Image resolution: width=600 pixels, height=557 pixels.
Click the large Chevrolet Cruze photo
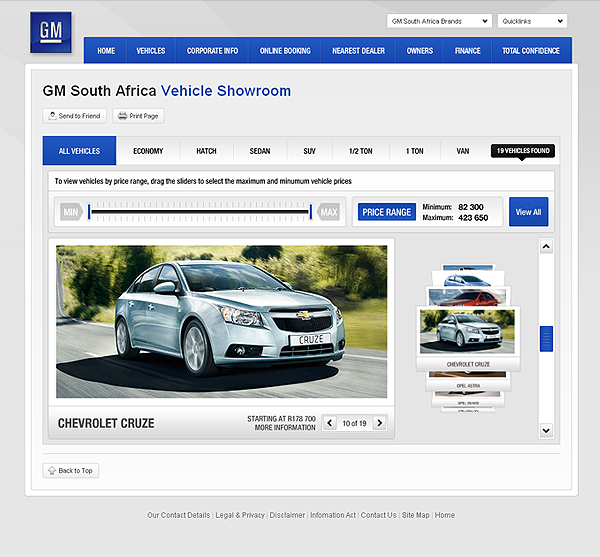pyautogui.click(x=222, y=322)
